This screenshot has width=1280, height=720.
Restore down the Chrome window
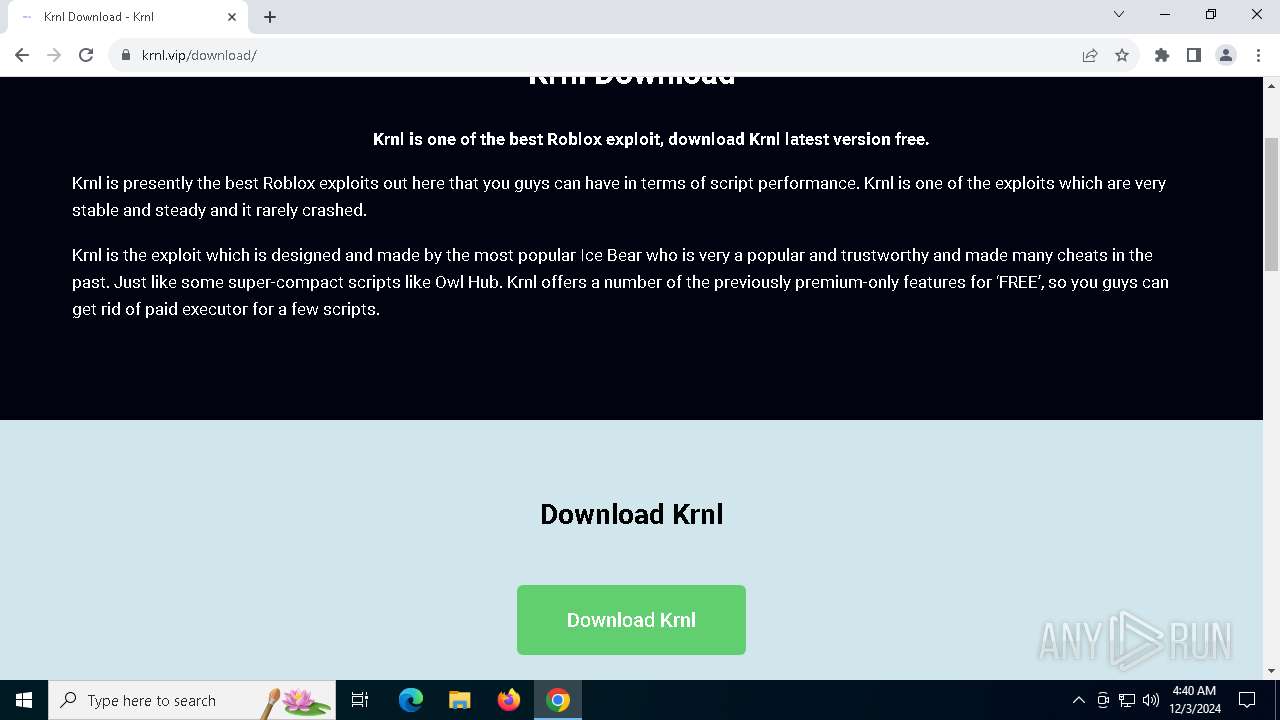point(1211,14)
